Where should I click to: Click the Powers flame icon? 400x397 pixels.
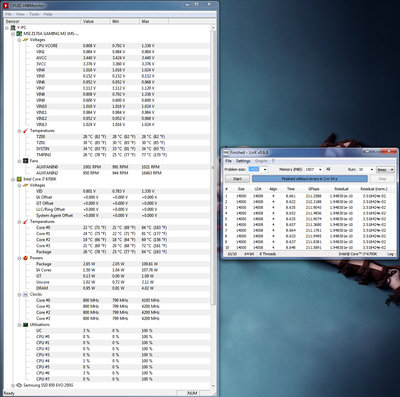tap(25, 258)
